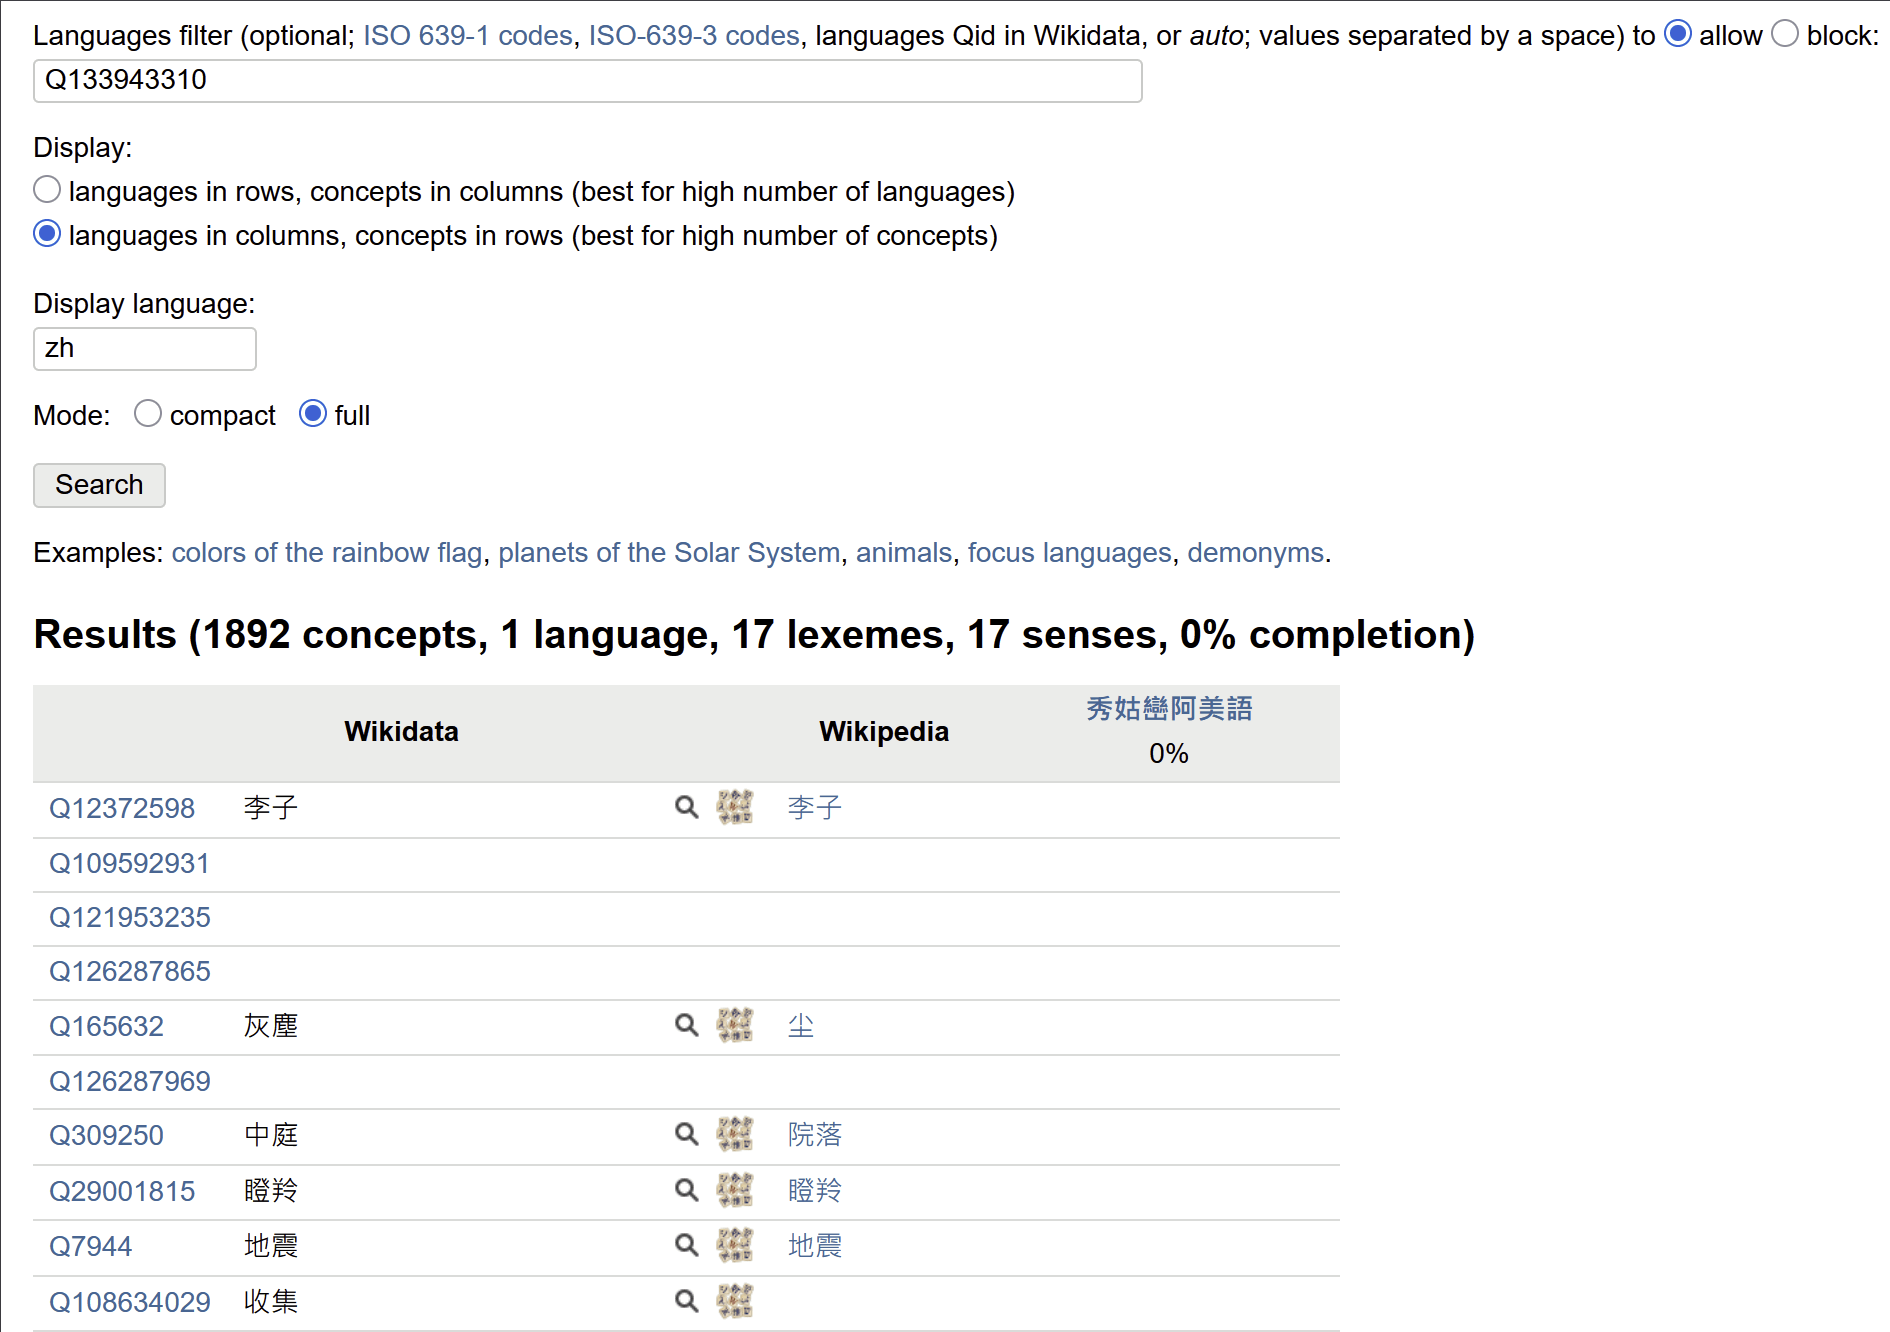Screen dimensions: 1890x1332
Task: Click the magnifier icon in the 地震 row
Action: pyautogui.click(x=686, y=1245)
